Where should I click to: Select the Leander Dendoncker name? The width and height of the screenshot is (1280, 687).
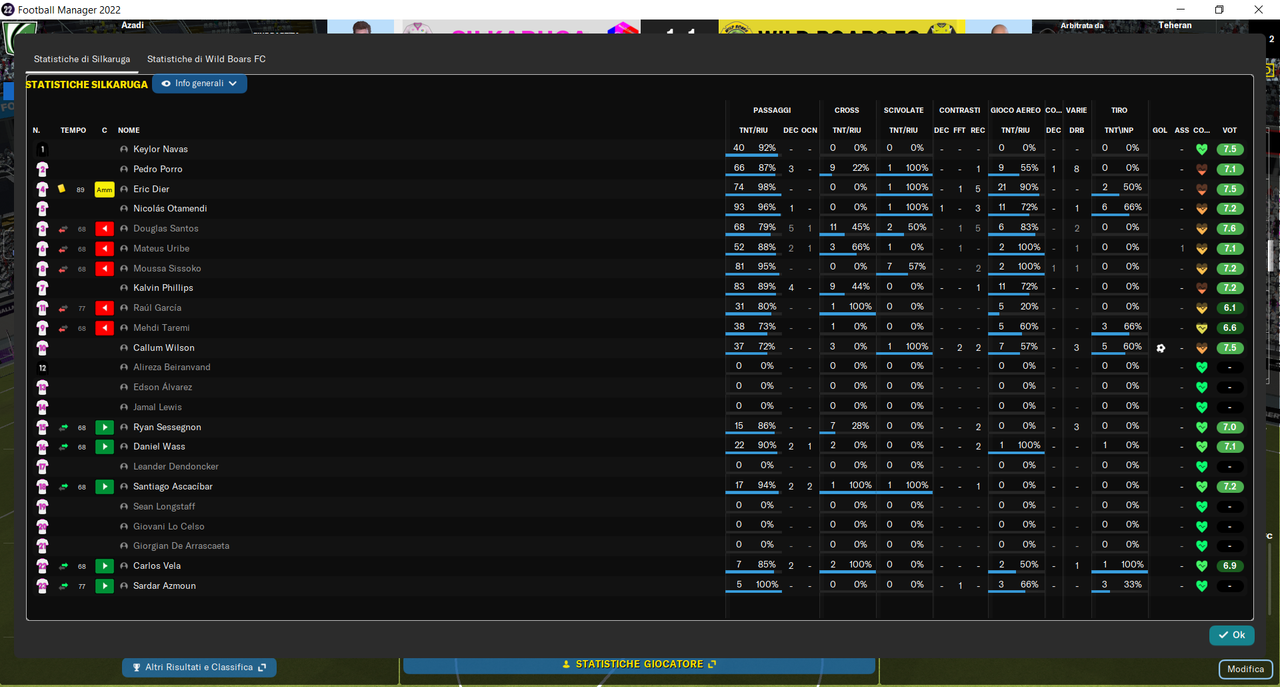[x=176, y=467]
